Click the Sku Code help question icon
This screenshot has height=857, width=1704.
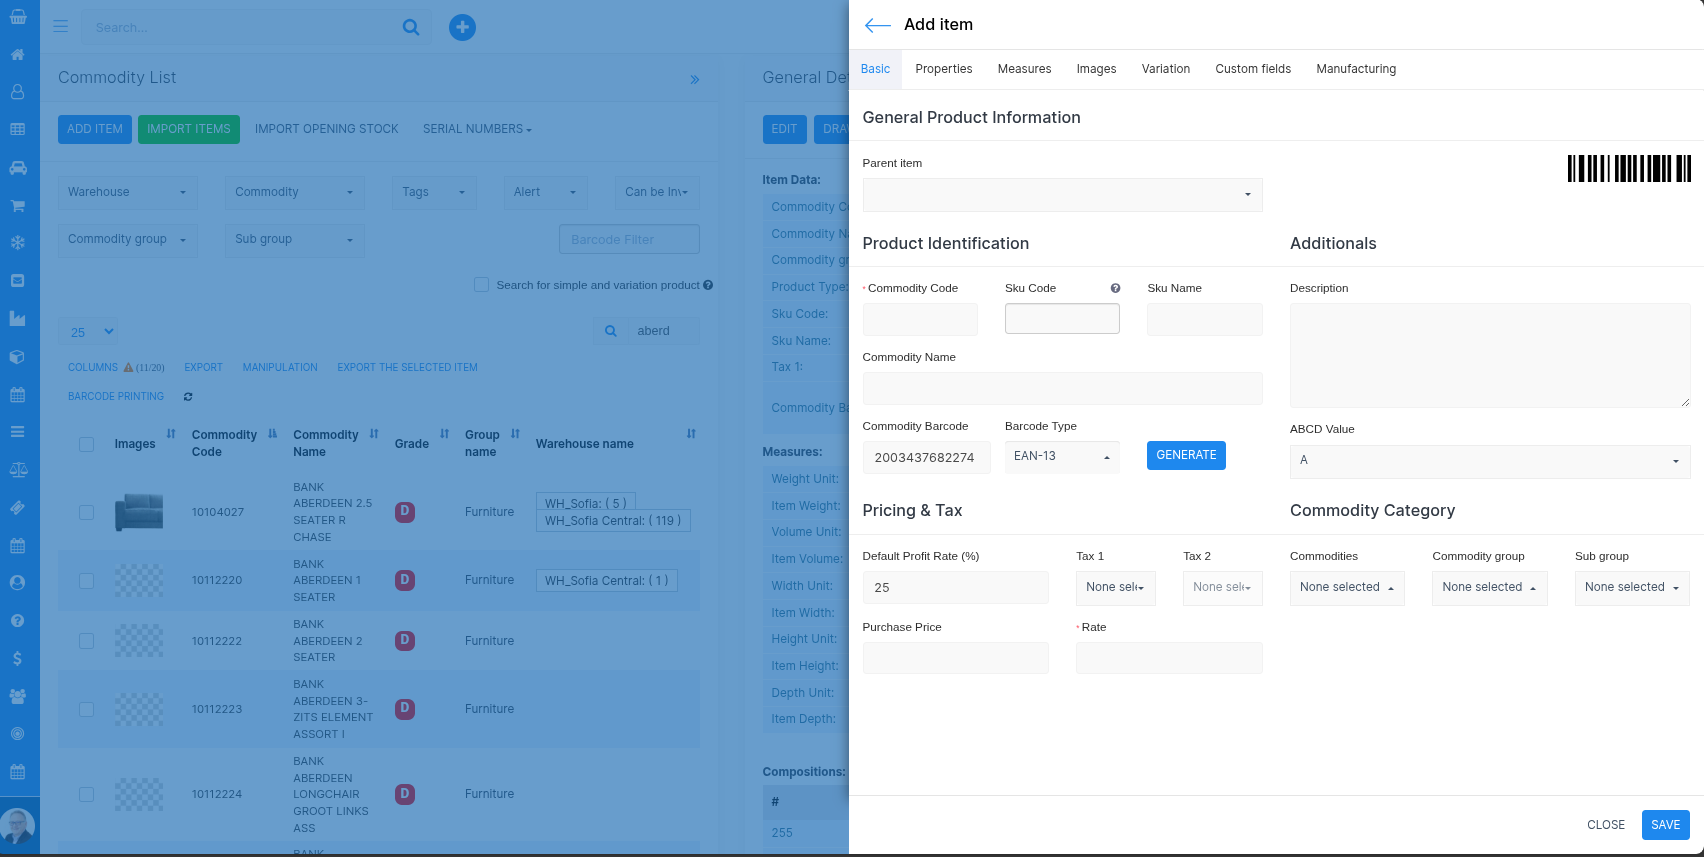1115,288
